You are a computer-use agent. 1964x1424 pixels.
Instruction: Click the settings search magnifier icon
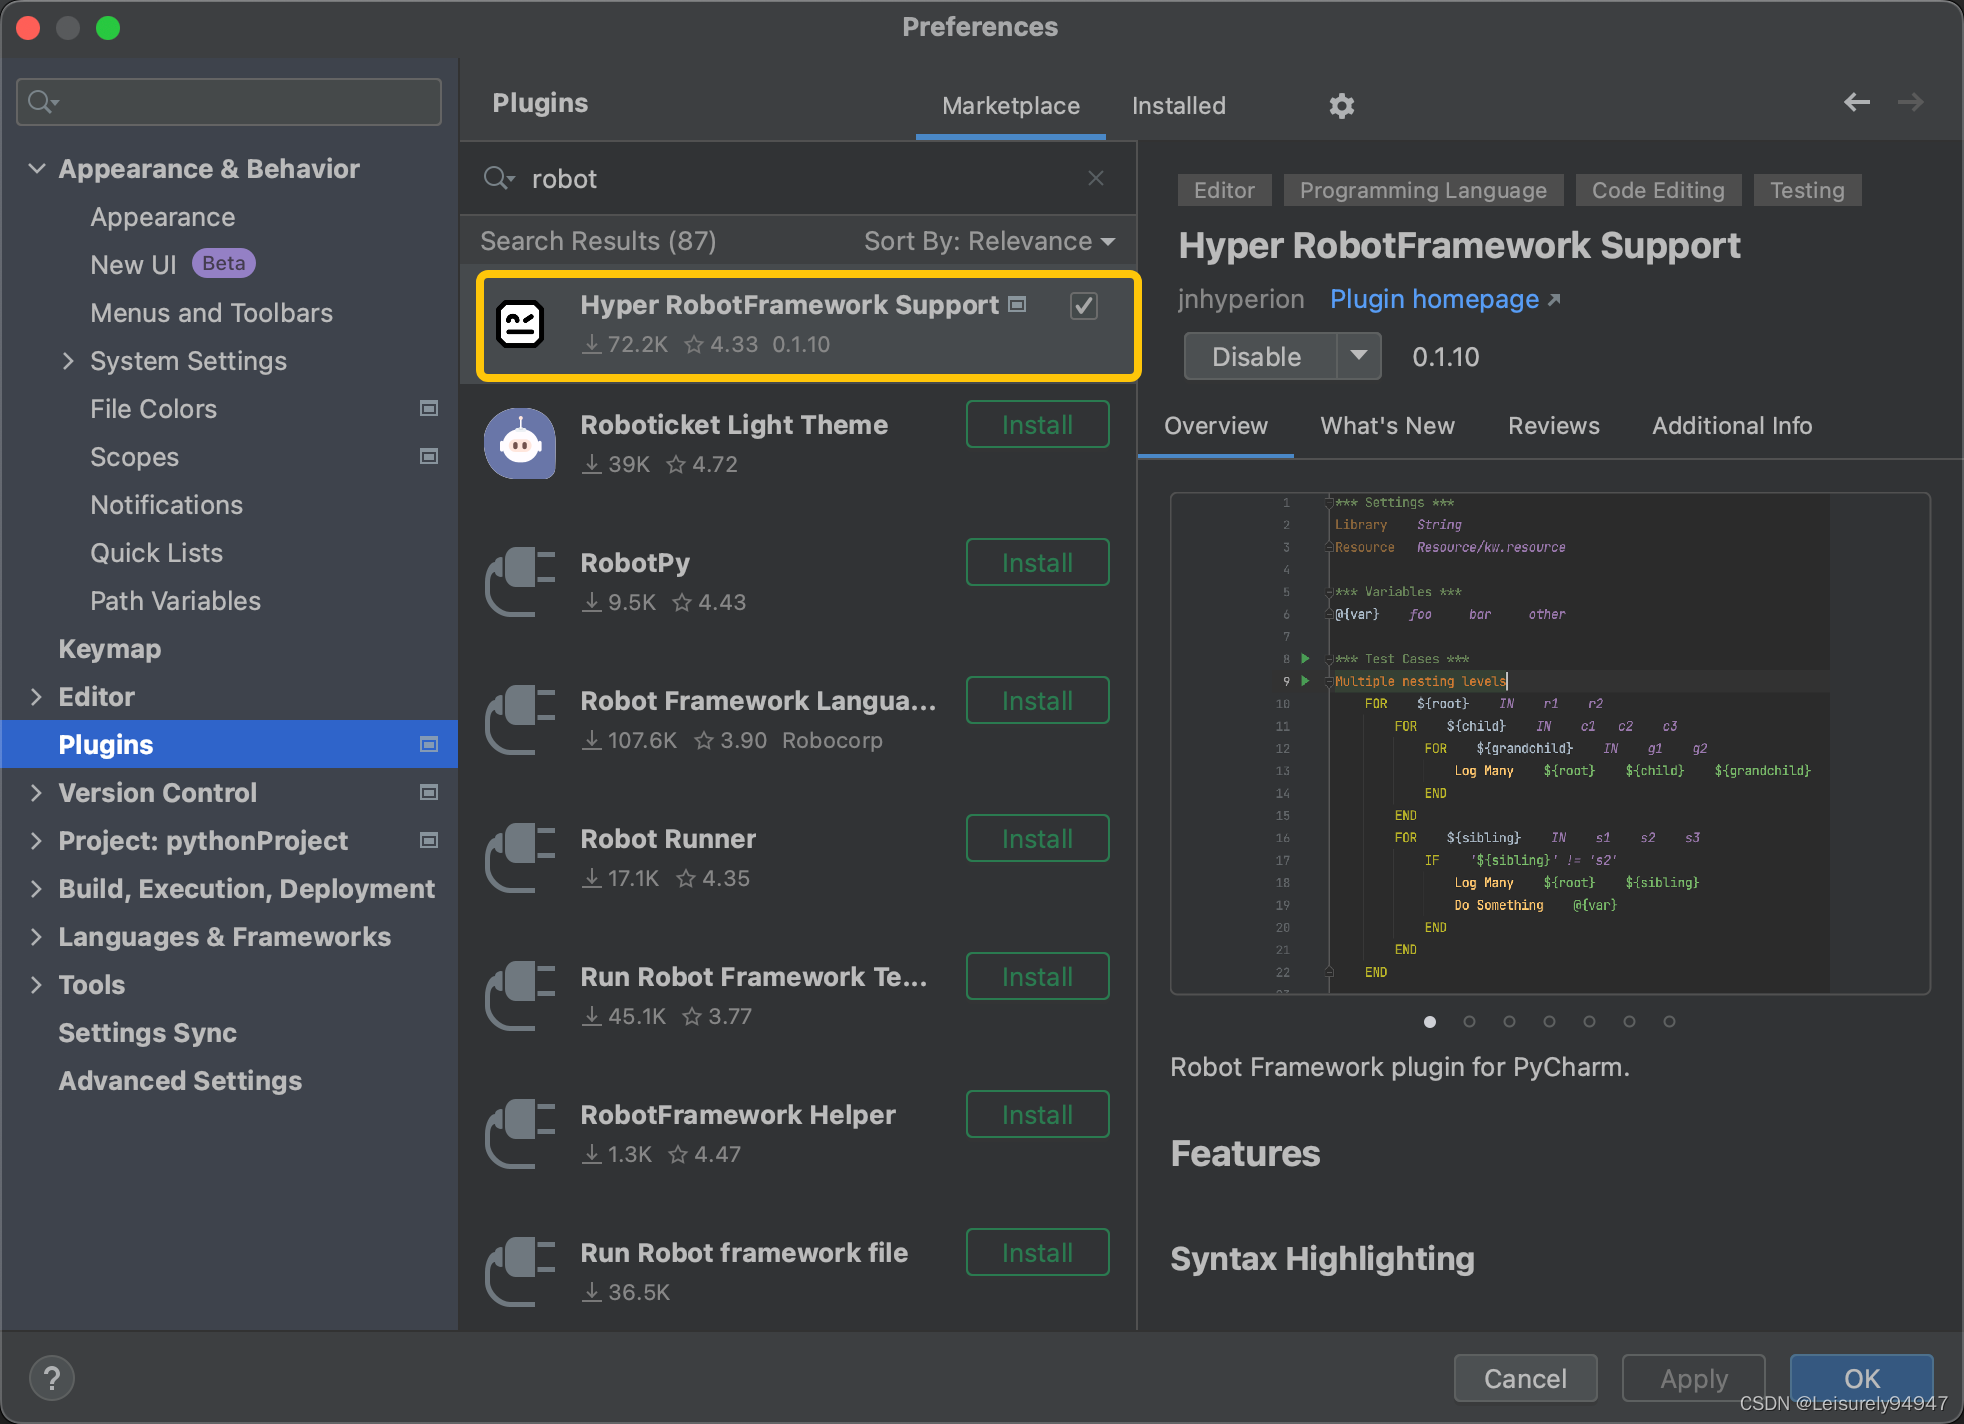(x=44, y=102)
